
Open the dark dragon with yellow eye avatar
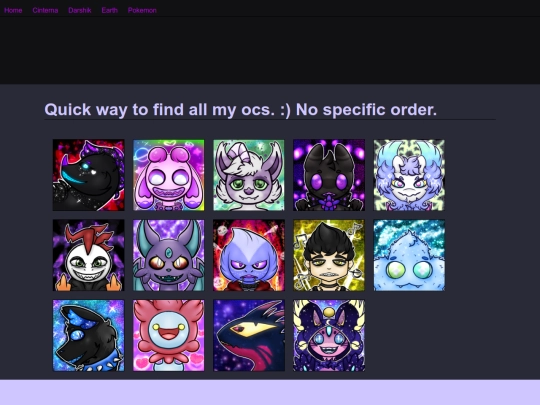tap(249, 335)
